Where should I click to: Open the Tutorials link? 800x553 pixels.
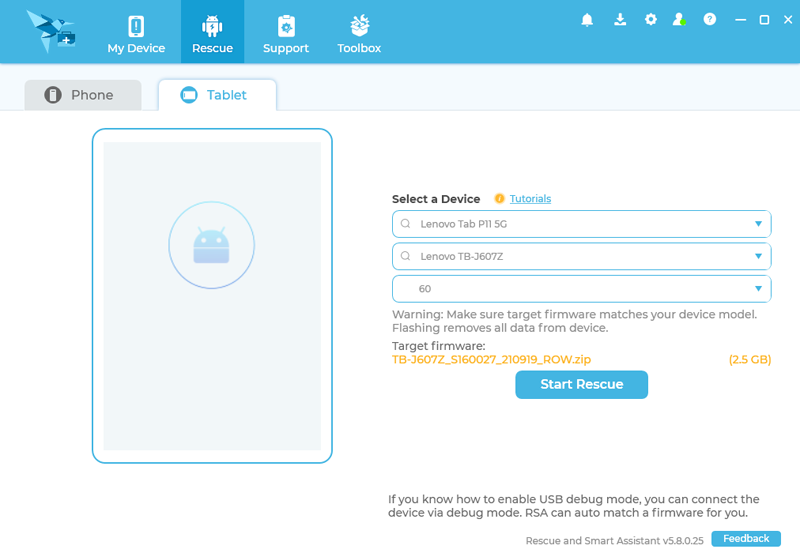[x=530, y=198]
